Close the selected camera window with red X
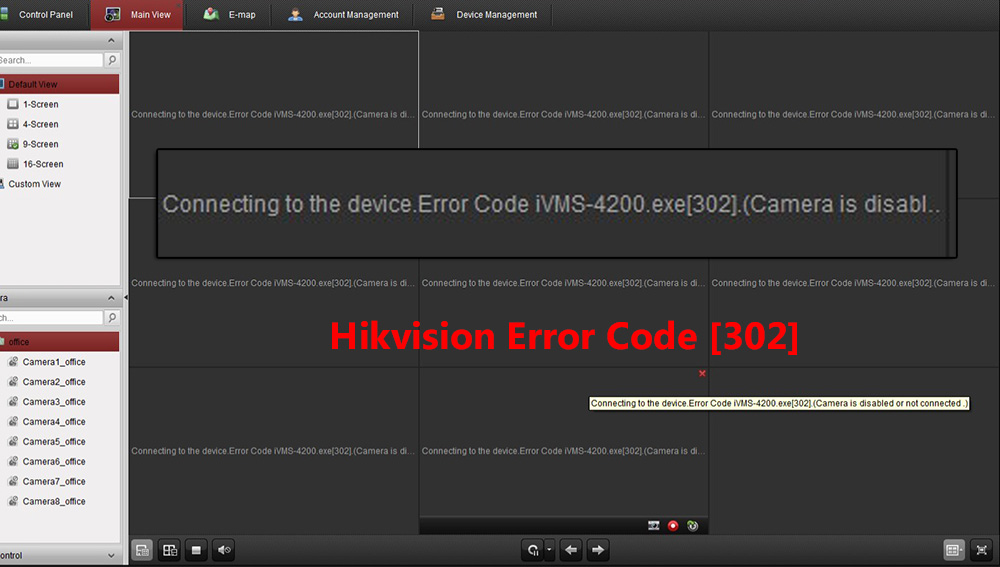This screenshot has height=567, width=1000. (702, 373)
